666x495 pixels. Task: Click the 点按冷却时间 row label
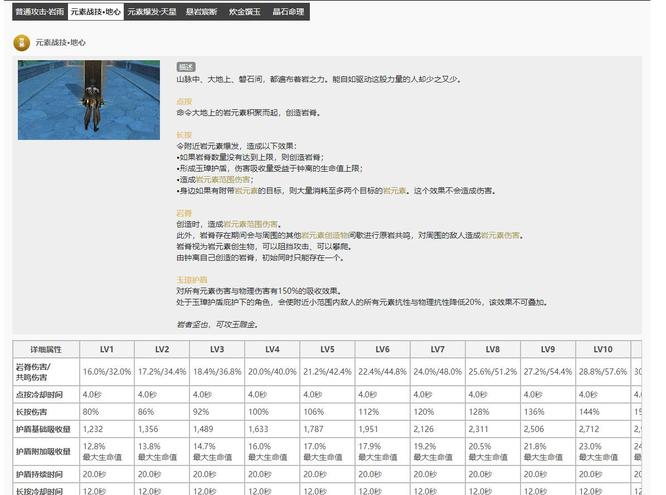[46, 394]
